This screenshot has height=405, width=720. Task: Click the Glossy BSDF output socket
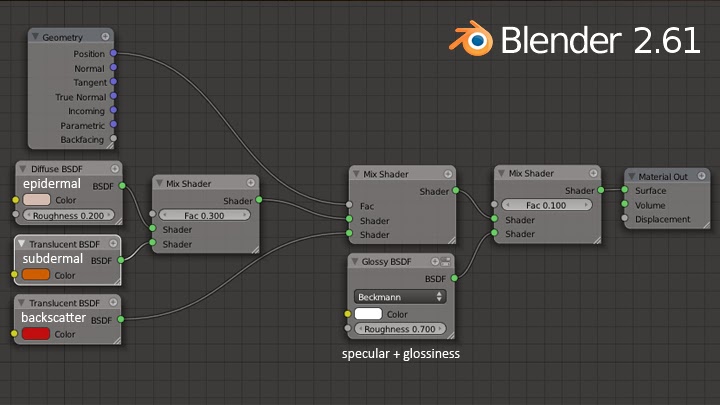click(454, 278)
